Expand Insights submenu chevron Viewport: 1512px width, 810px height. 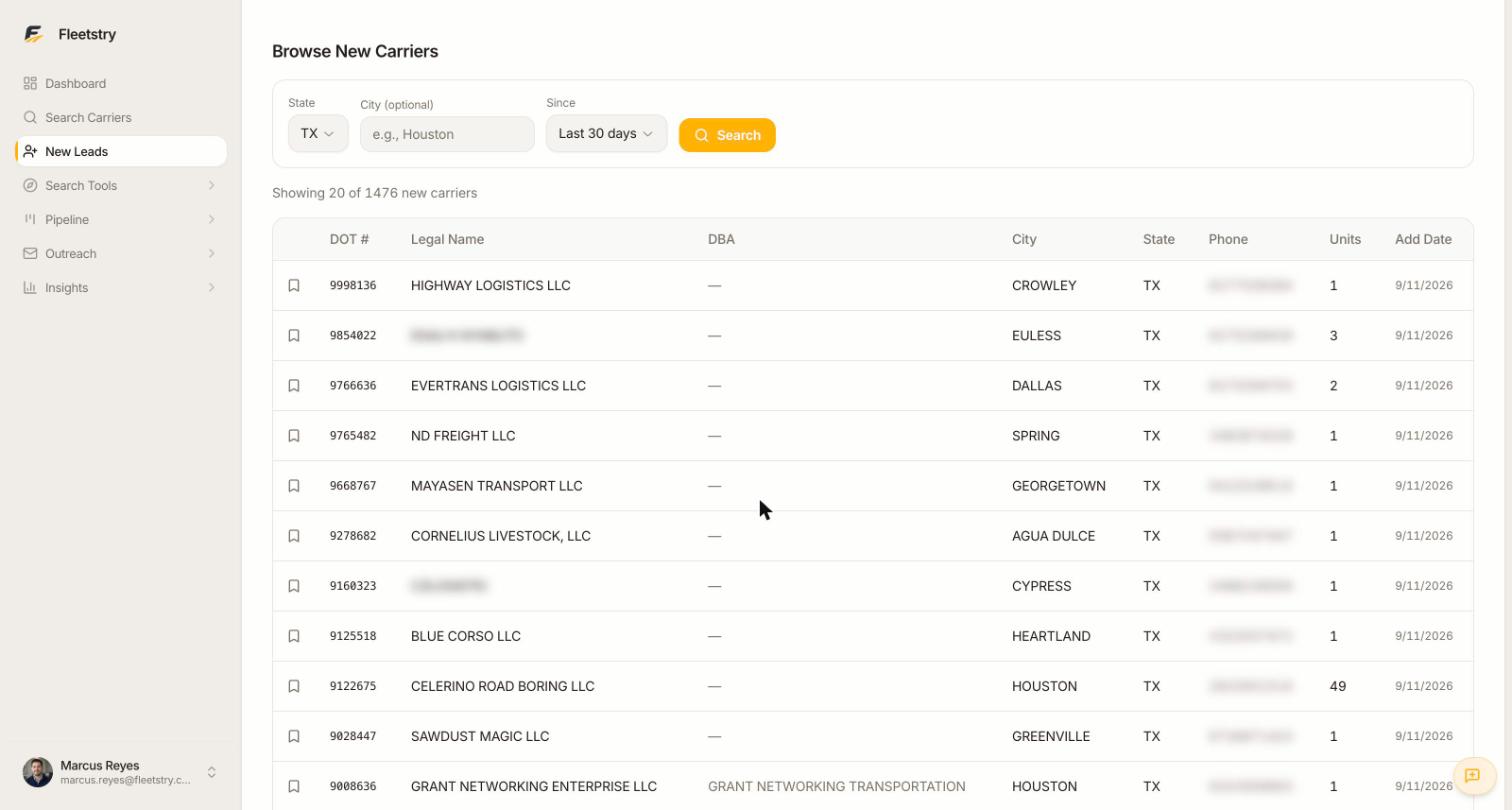point(211,288)
